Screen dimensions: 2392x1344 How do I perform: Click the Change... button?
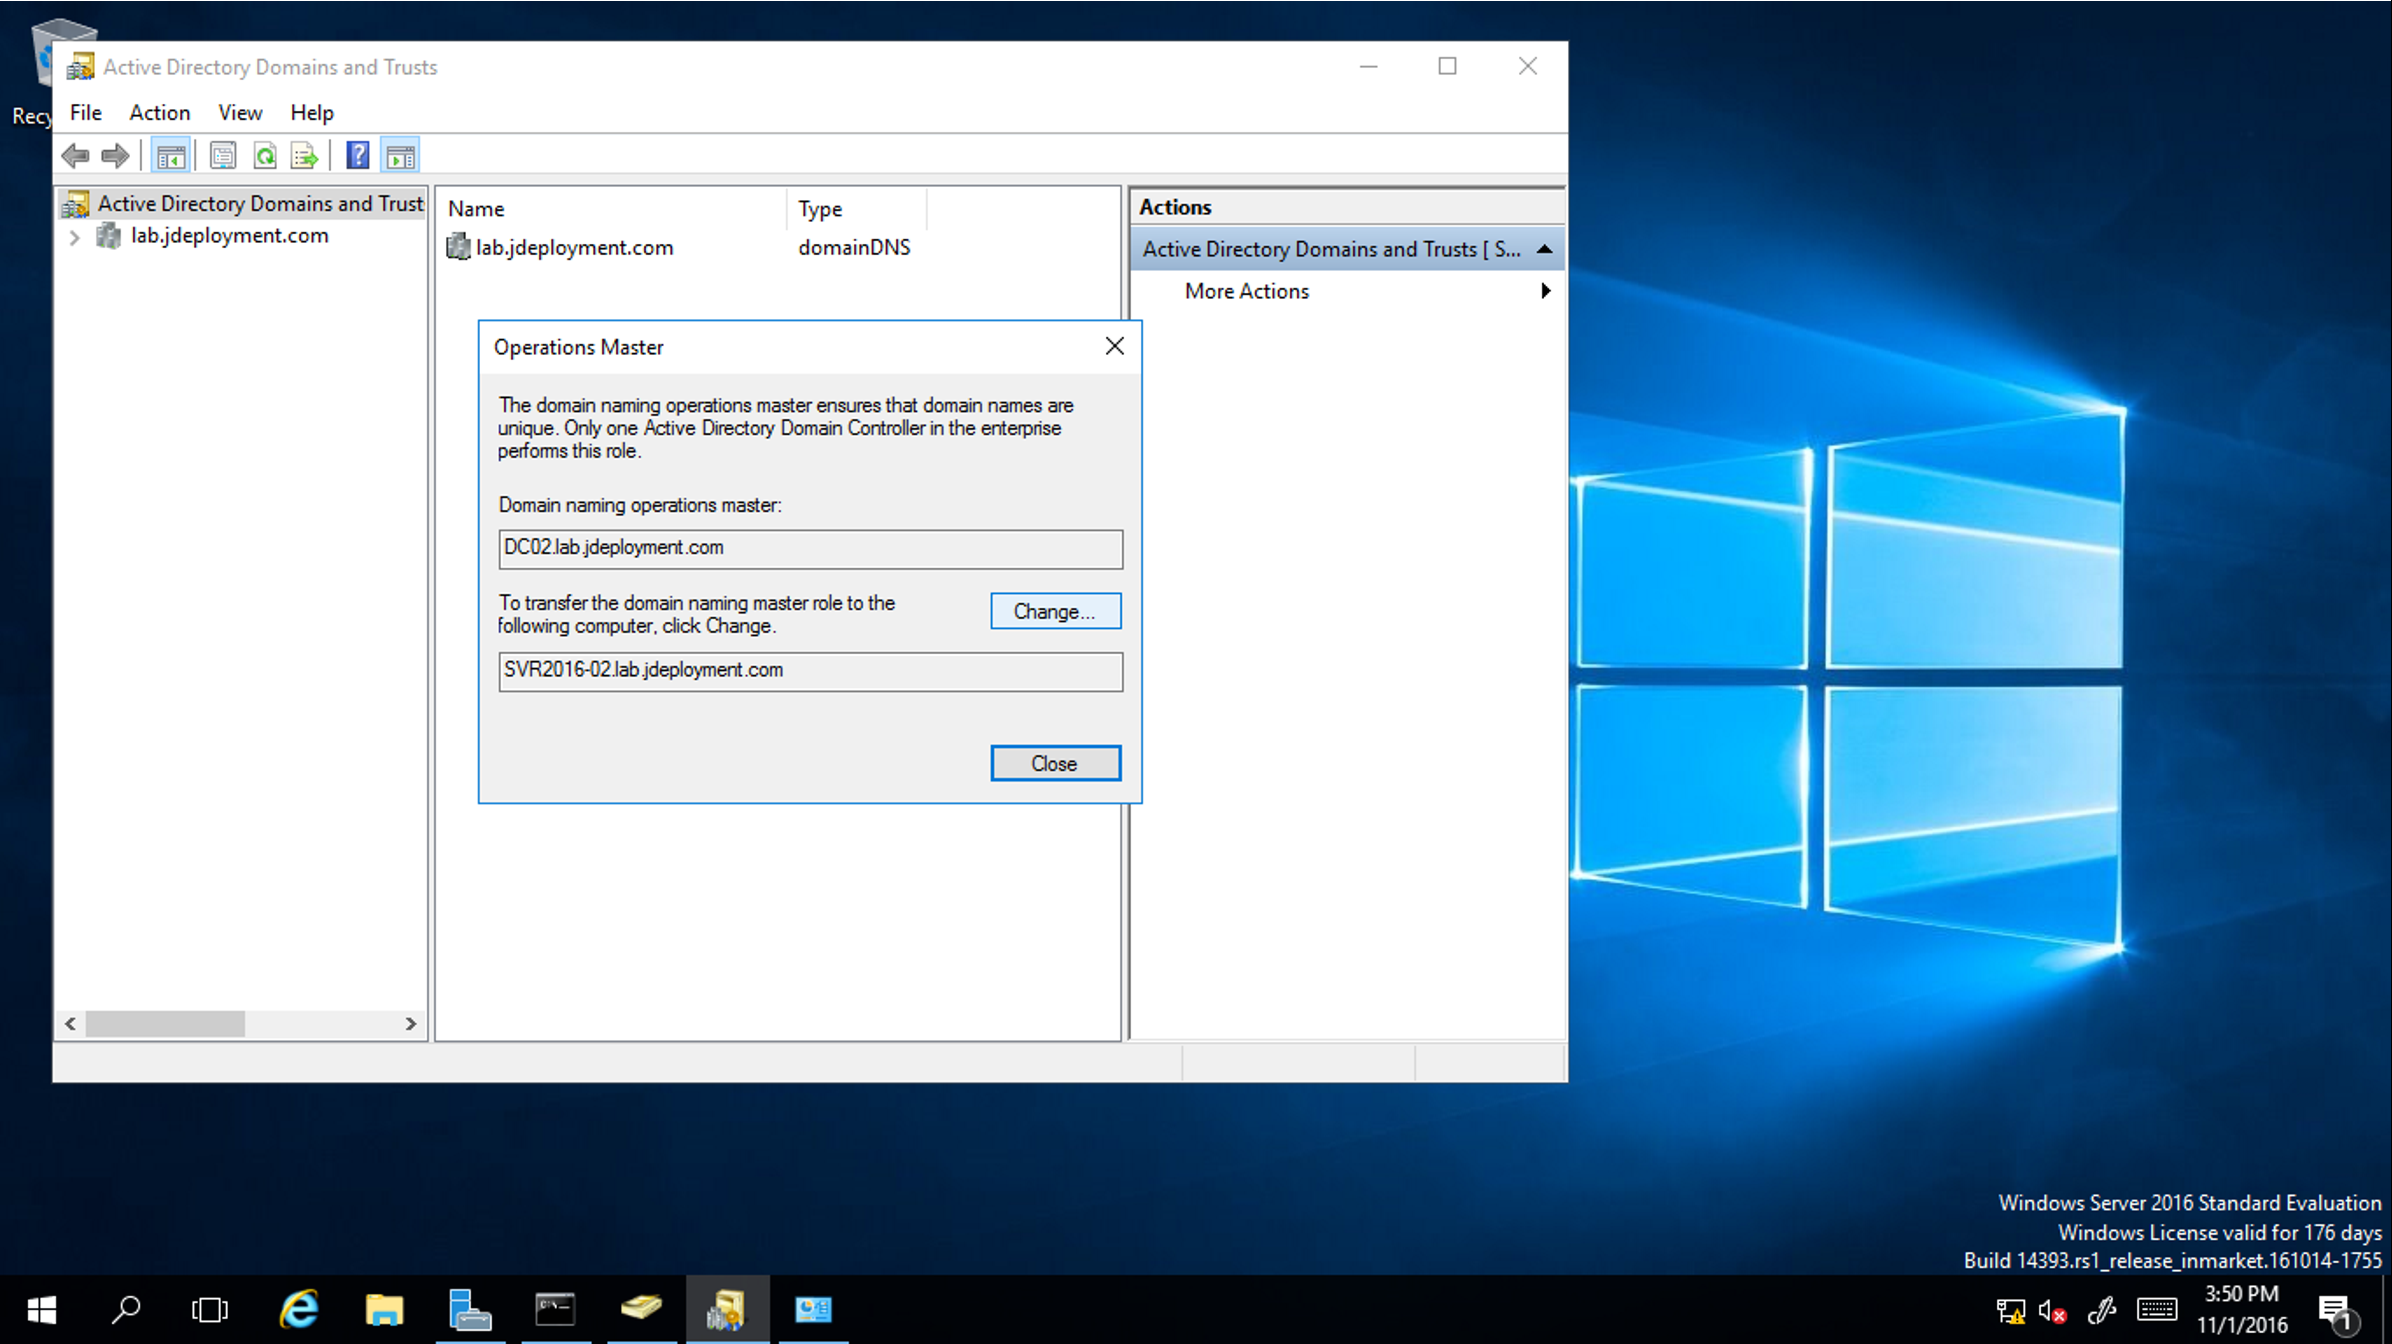1055,611
